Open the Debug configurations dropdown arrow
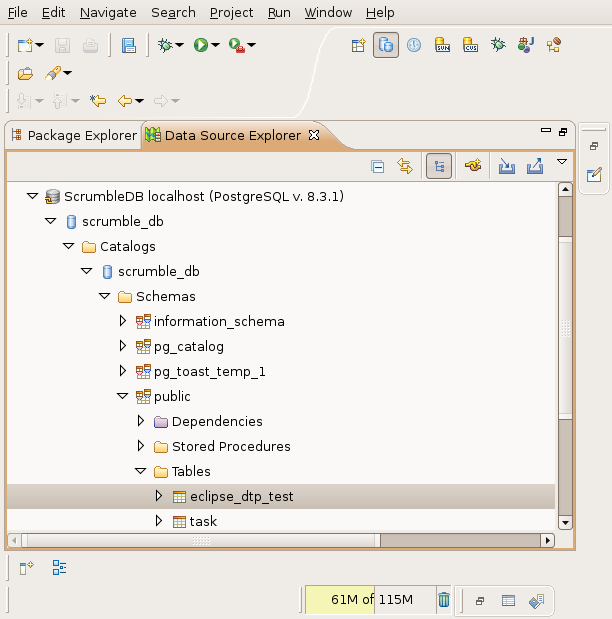 (180, 45)
